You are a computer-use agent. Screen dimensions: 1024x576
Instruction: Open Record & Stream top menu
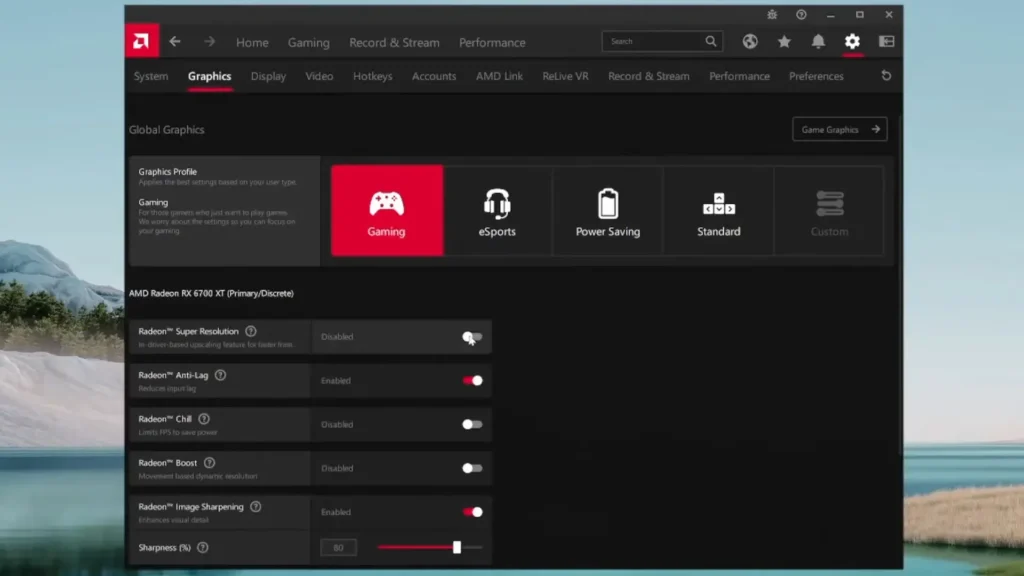(394, 42)
